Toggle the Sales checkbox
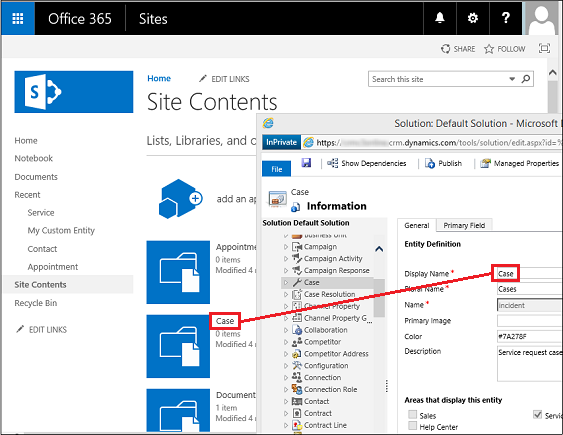The image size is (563, 435). (x=413, y=415)
